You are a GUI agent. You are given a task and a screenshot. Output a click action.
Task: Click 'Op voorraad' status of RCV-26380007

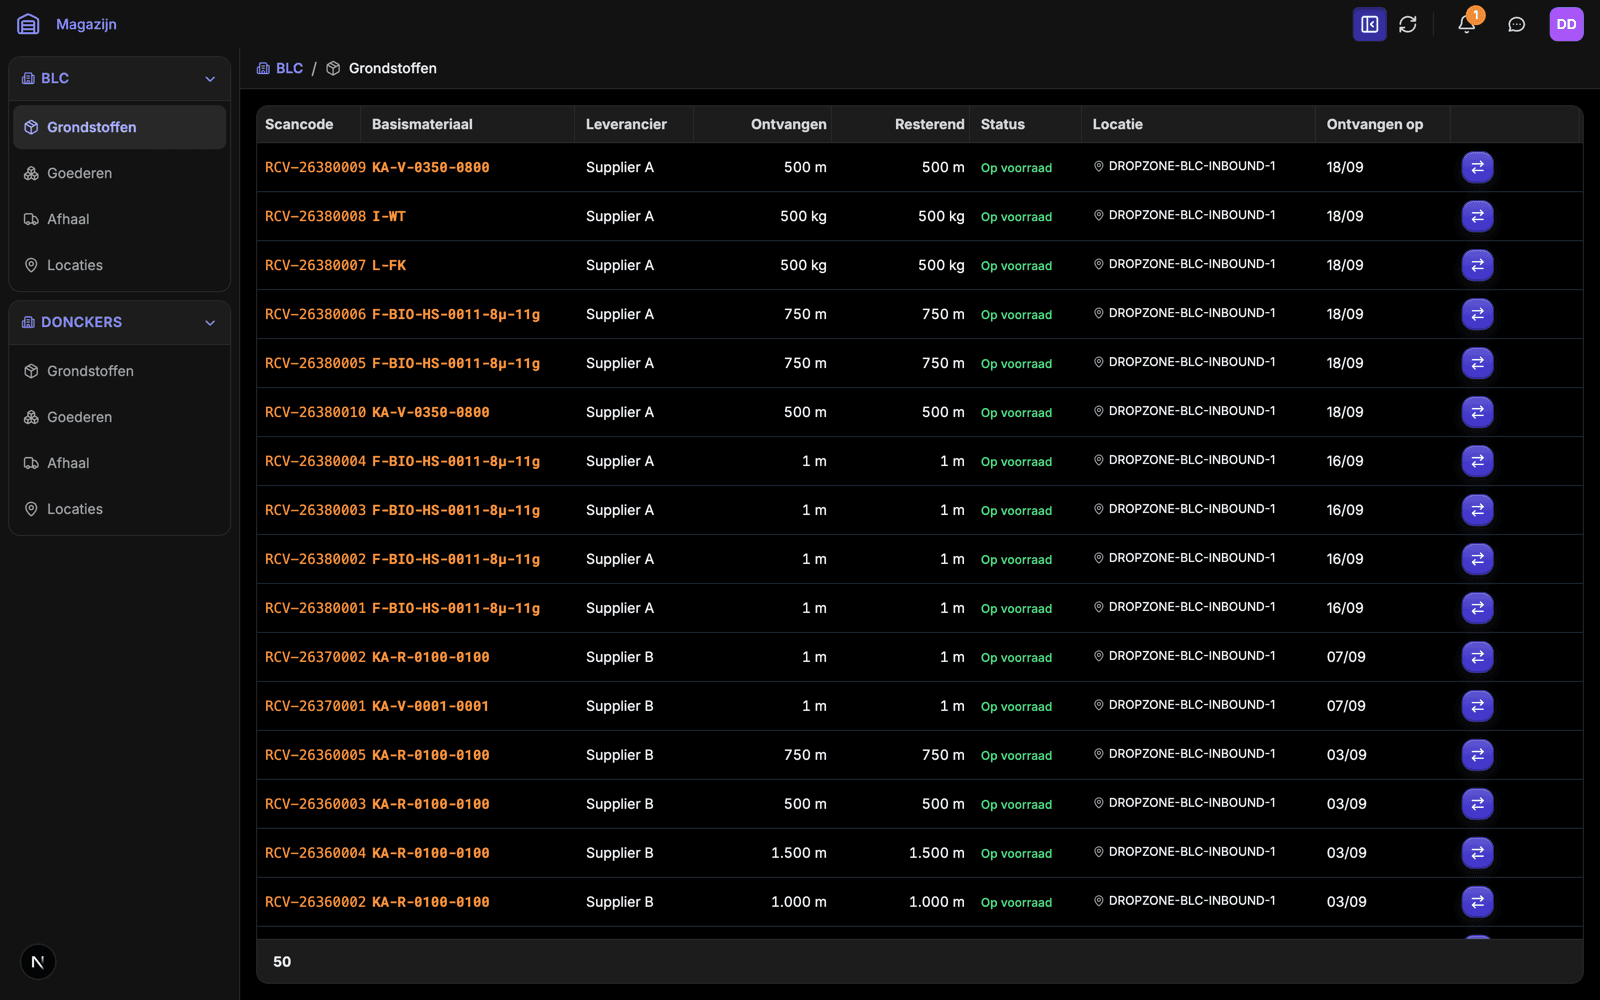coord(1016,266)
